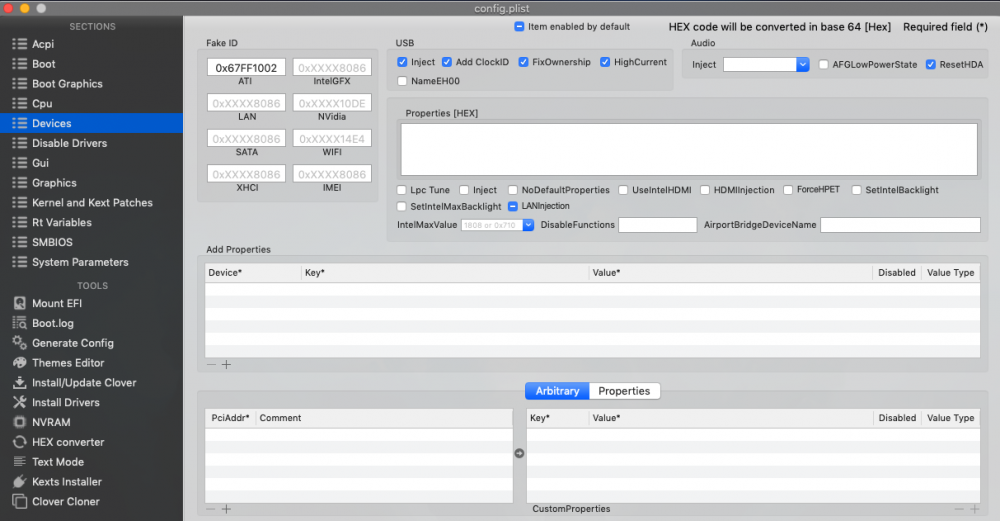Open Kernel and Kext Patches section
Image resolution: width=1000 pixels, height=521 pixels.
pos(91,202)
